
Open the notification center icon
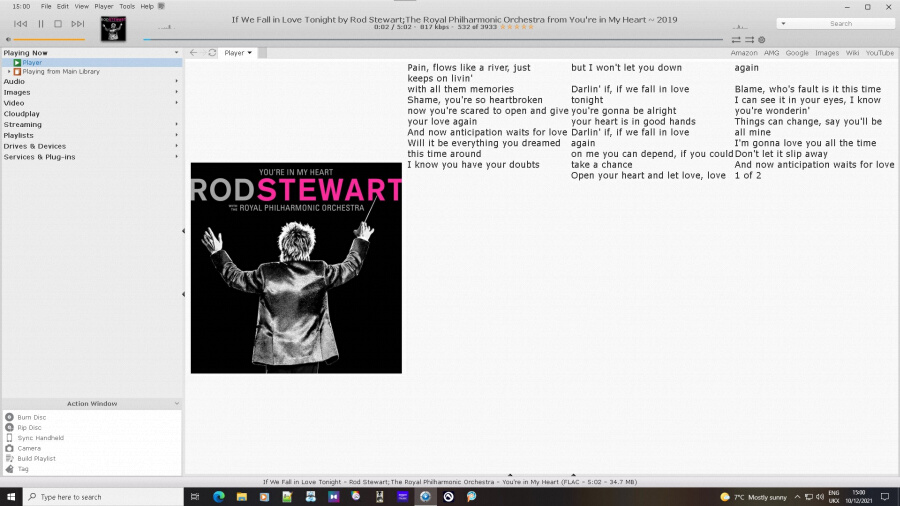885,497
